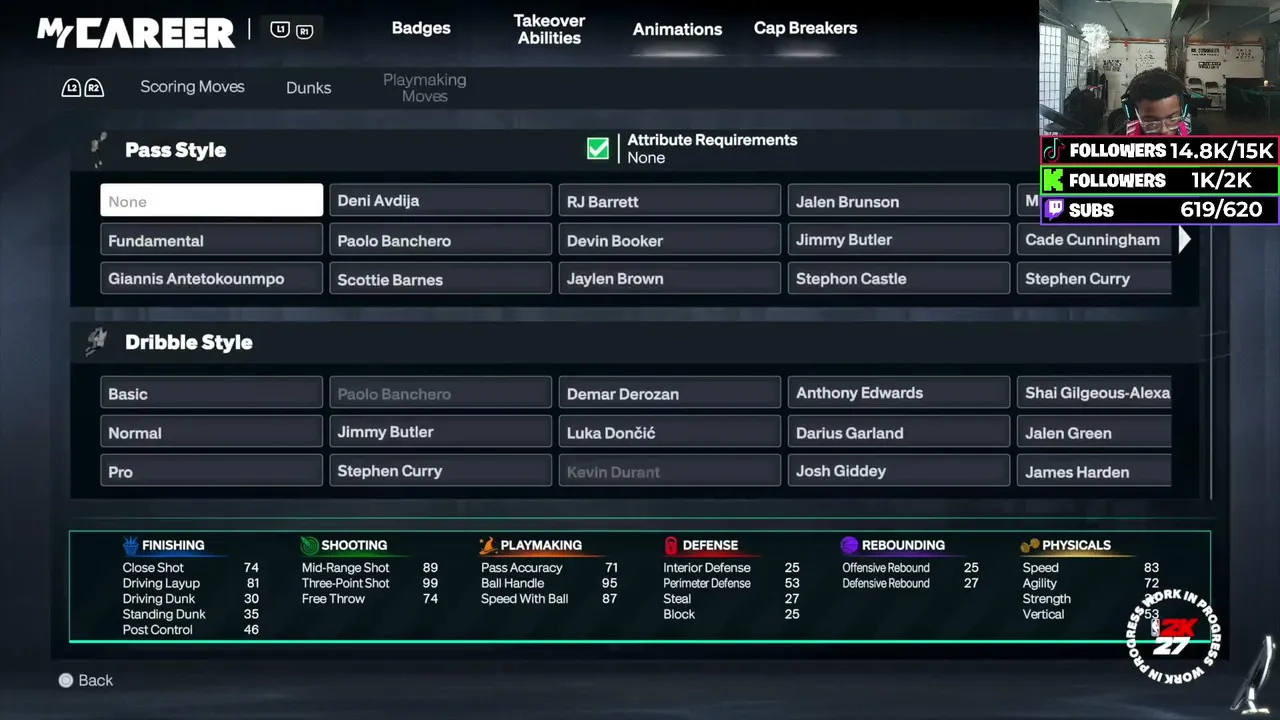This screenshot has height=720, width=1280.
Task: Choose the Darius Garland dribble style
Action: [898, 432]
